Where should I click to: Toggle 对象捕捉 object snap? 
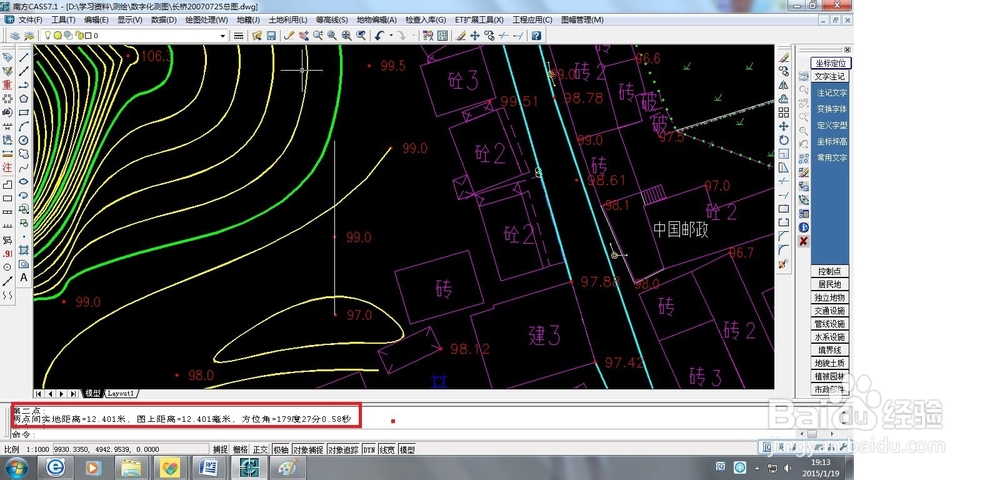tap(309, 449)
